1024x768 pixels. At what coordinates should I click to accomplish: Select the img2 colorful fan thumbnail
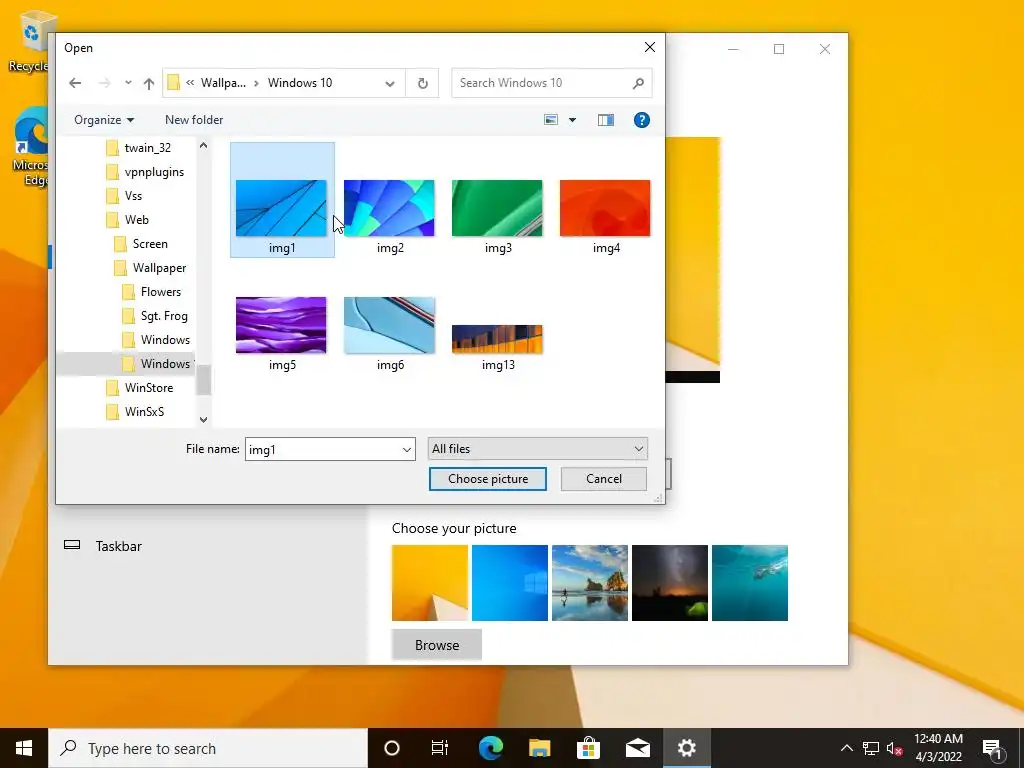point(389,209)
